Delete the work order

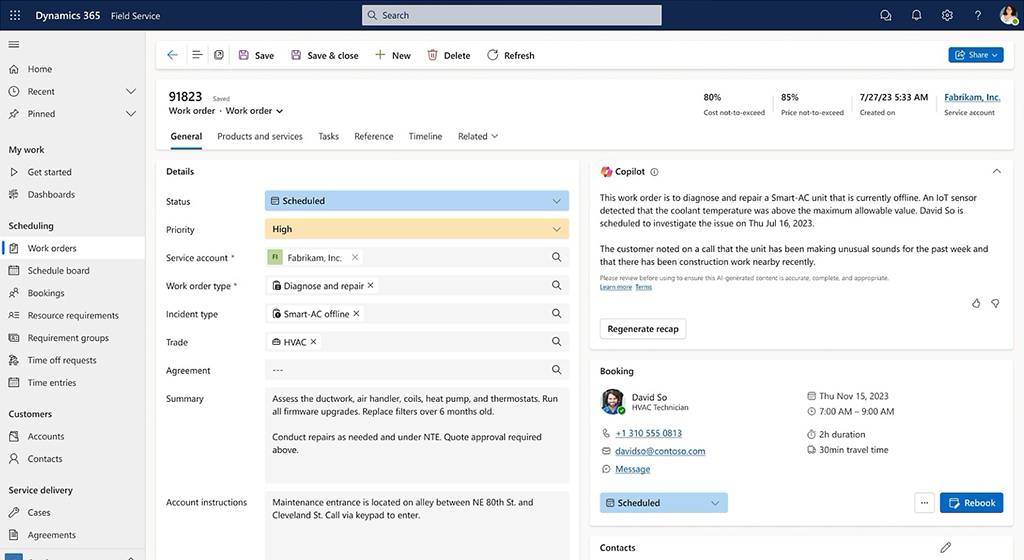(x=449, y=55)
